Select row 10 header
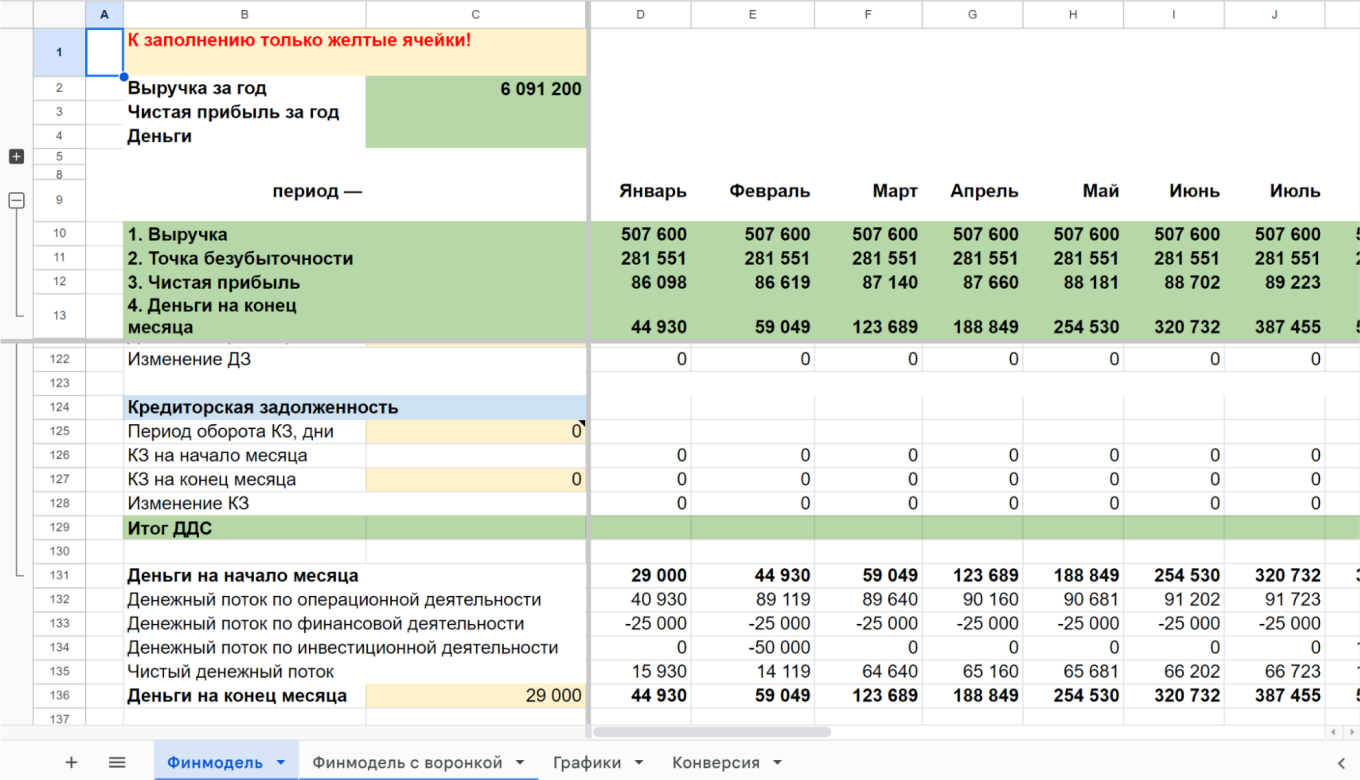 click(59, 234)
